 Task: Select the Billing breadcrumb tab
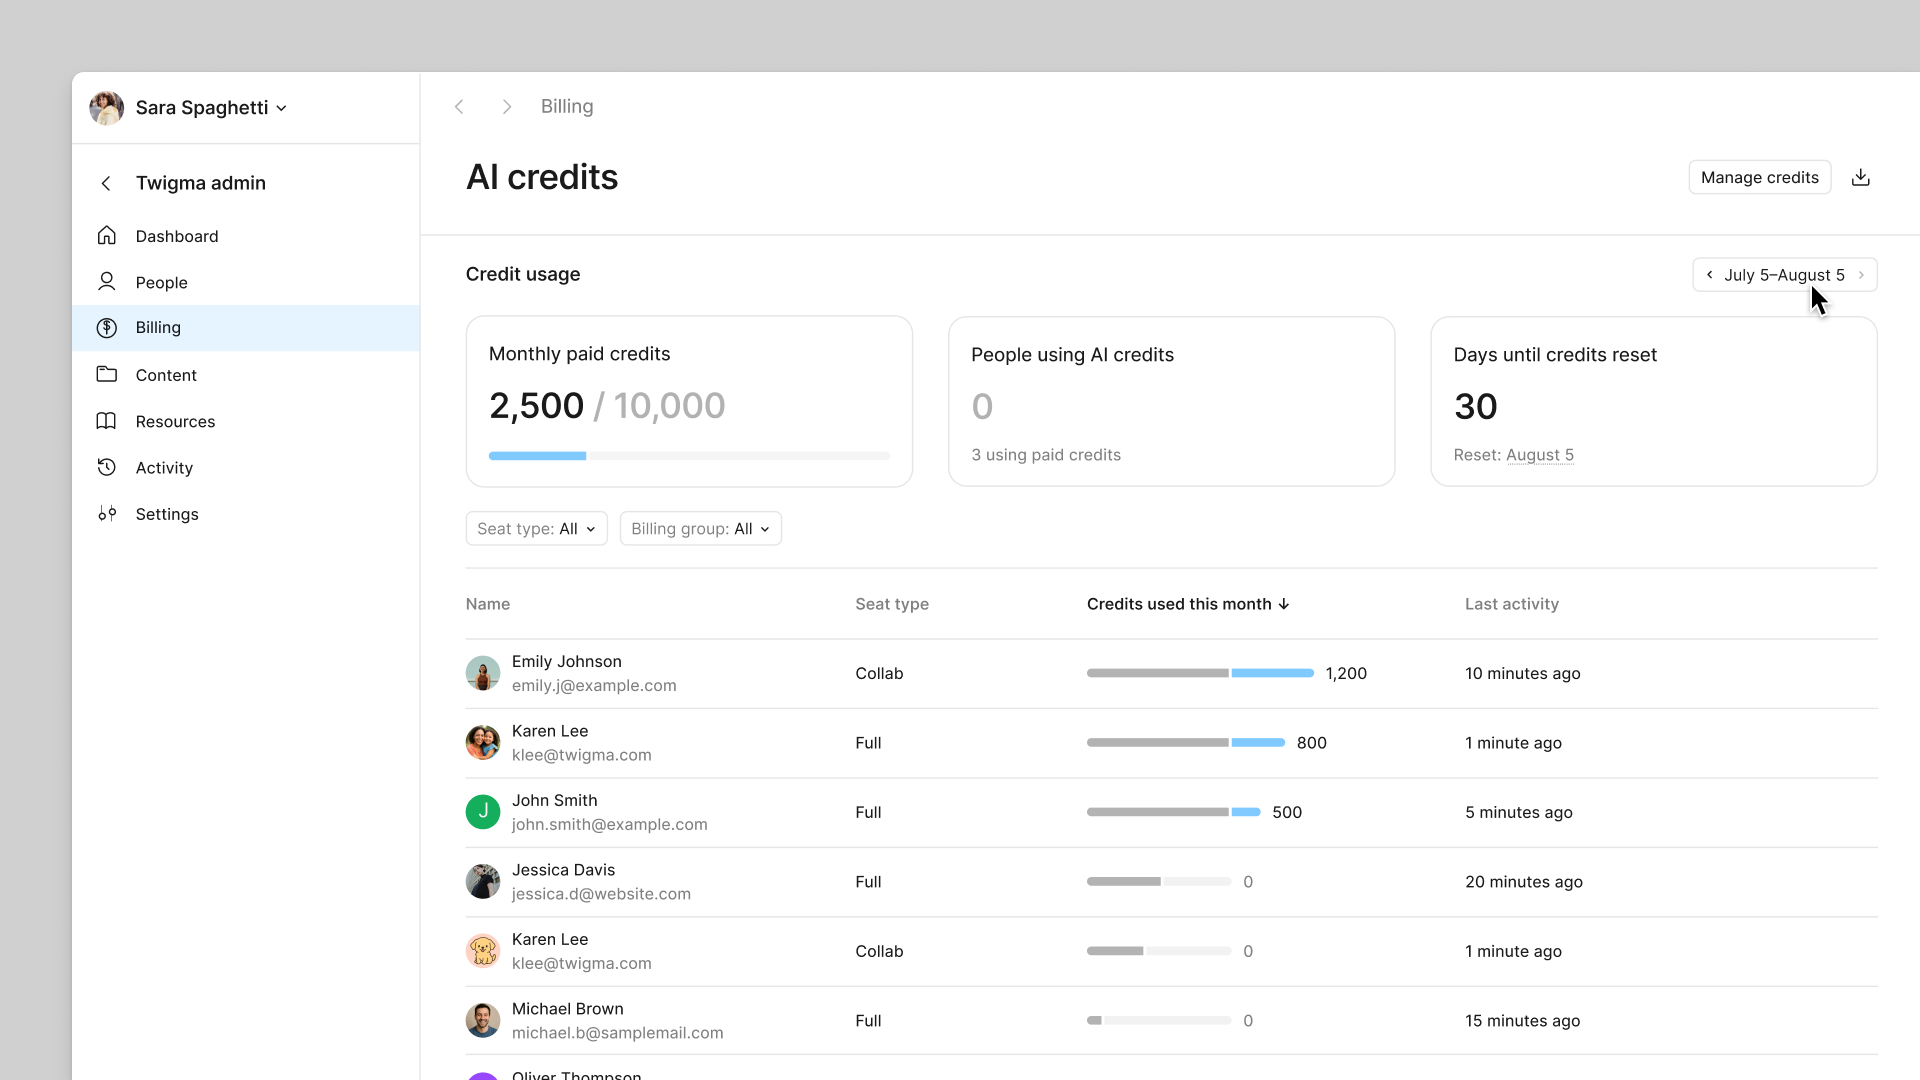(x=566, y=106)
